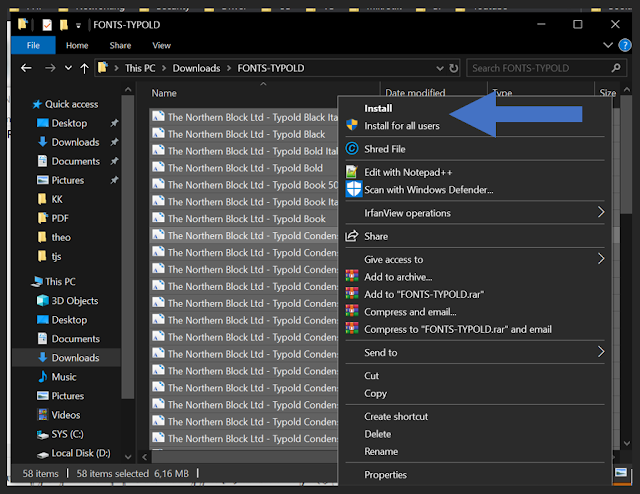Open the theo folder

coord(61,237)
